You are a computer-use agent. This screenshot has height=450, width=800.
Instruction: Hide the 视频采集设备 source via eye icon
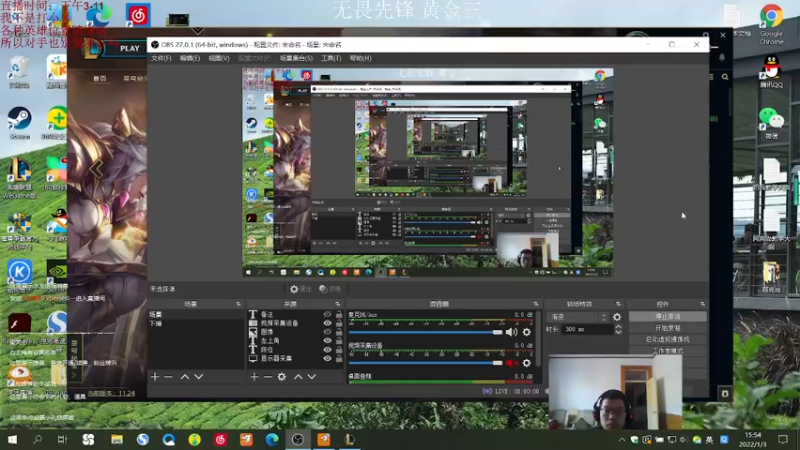pos(327,323)
